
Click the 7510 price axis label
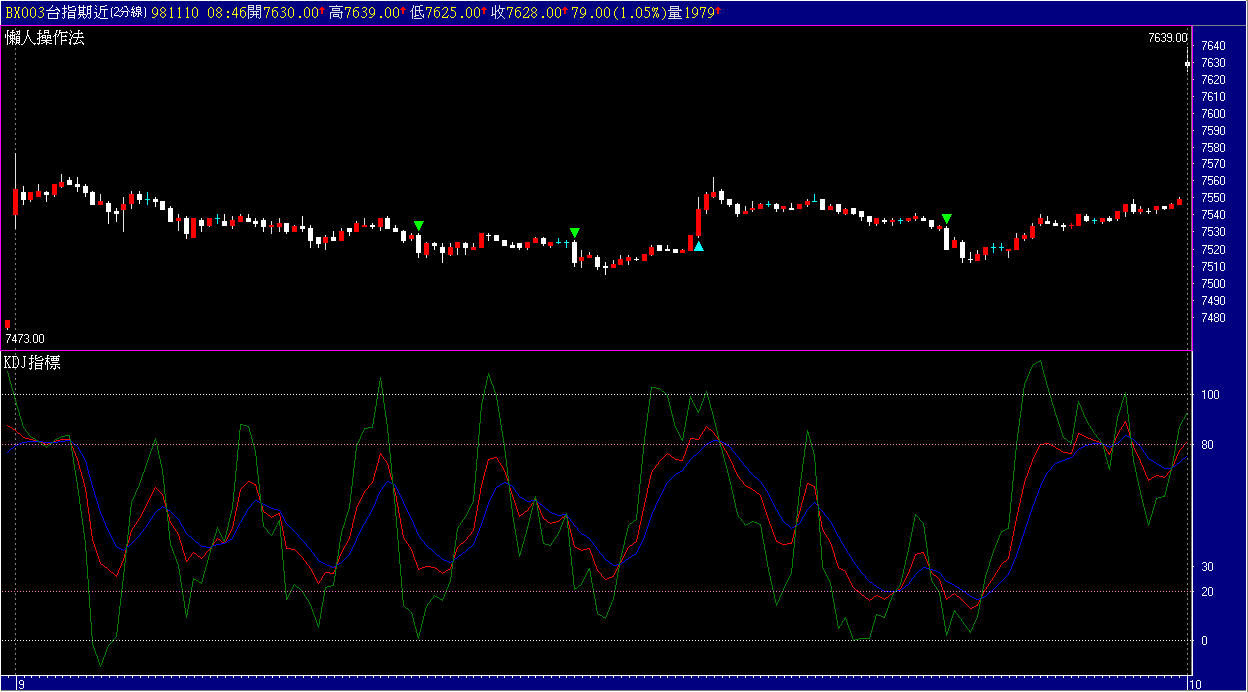(x=1213, y=267)
